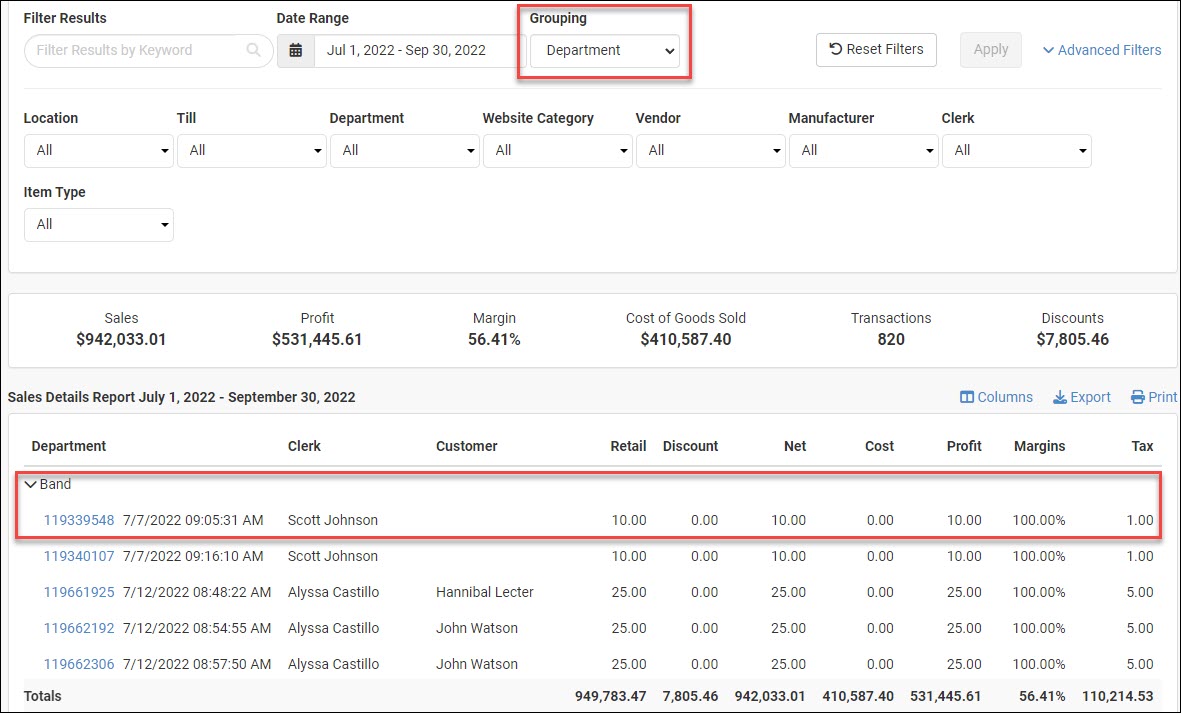
Task: Click the Clerk column header in table
Action: click(x=304, y=446)
